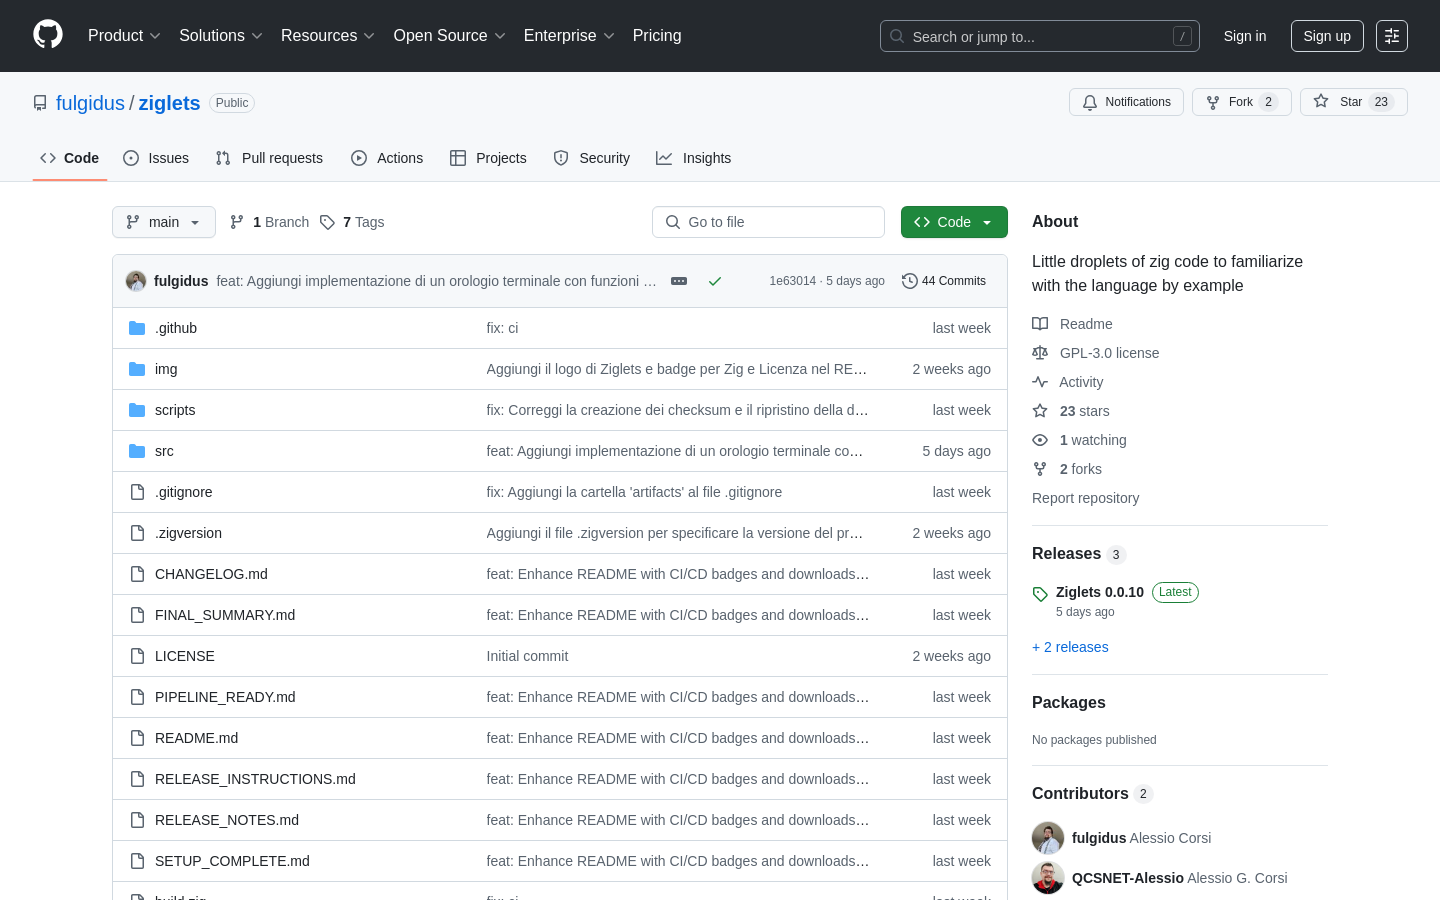Open FINAL_SUMMARY.md file

point(225,615)
